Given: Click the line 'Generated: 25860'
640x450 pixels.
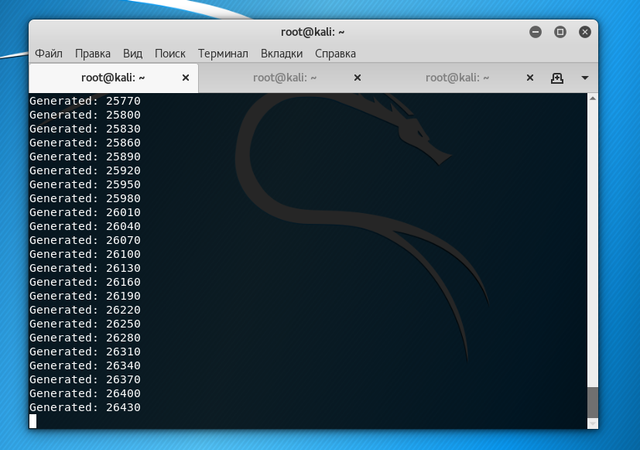Looking at the screenshot, I should tap(85, 143).
